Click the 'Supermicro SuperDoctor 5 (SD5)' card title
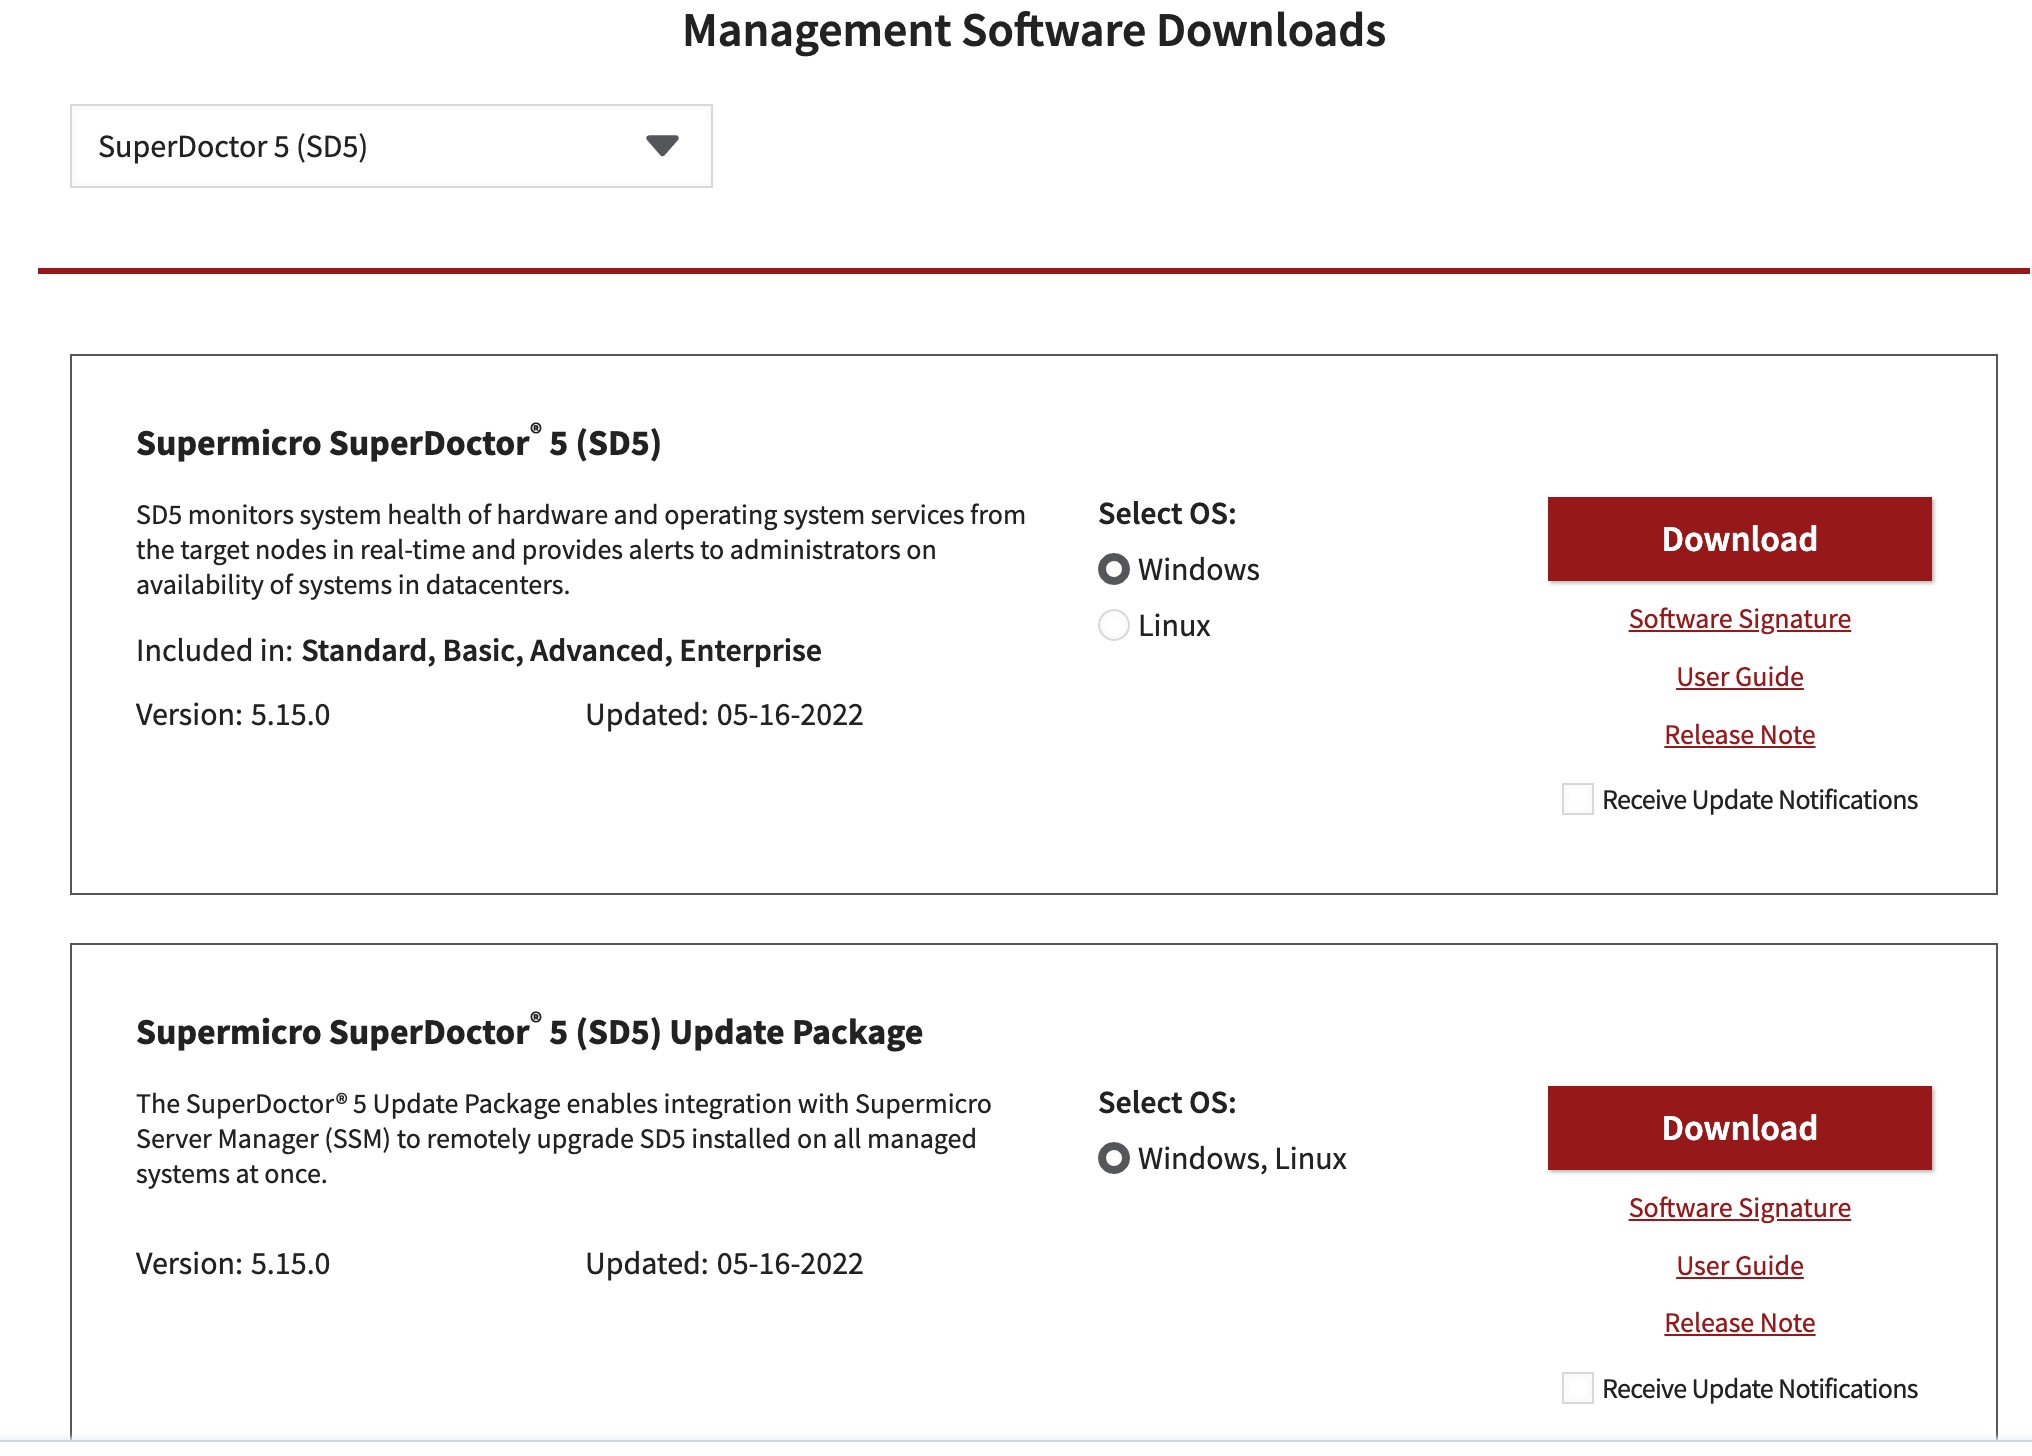The height and width of the screenshot is (1456, 2032). click(x=398, y=442)
